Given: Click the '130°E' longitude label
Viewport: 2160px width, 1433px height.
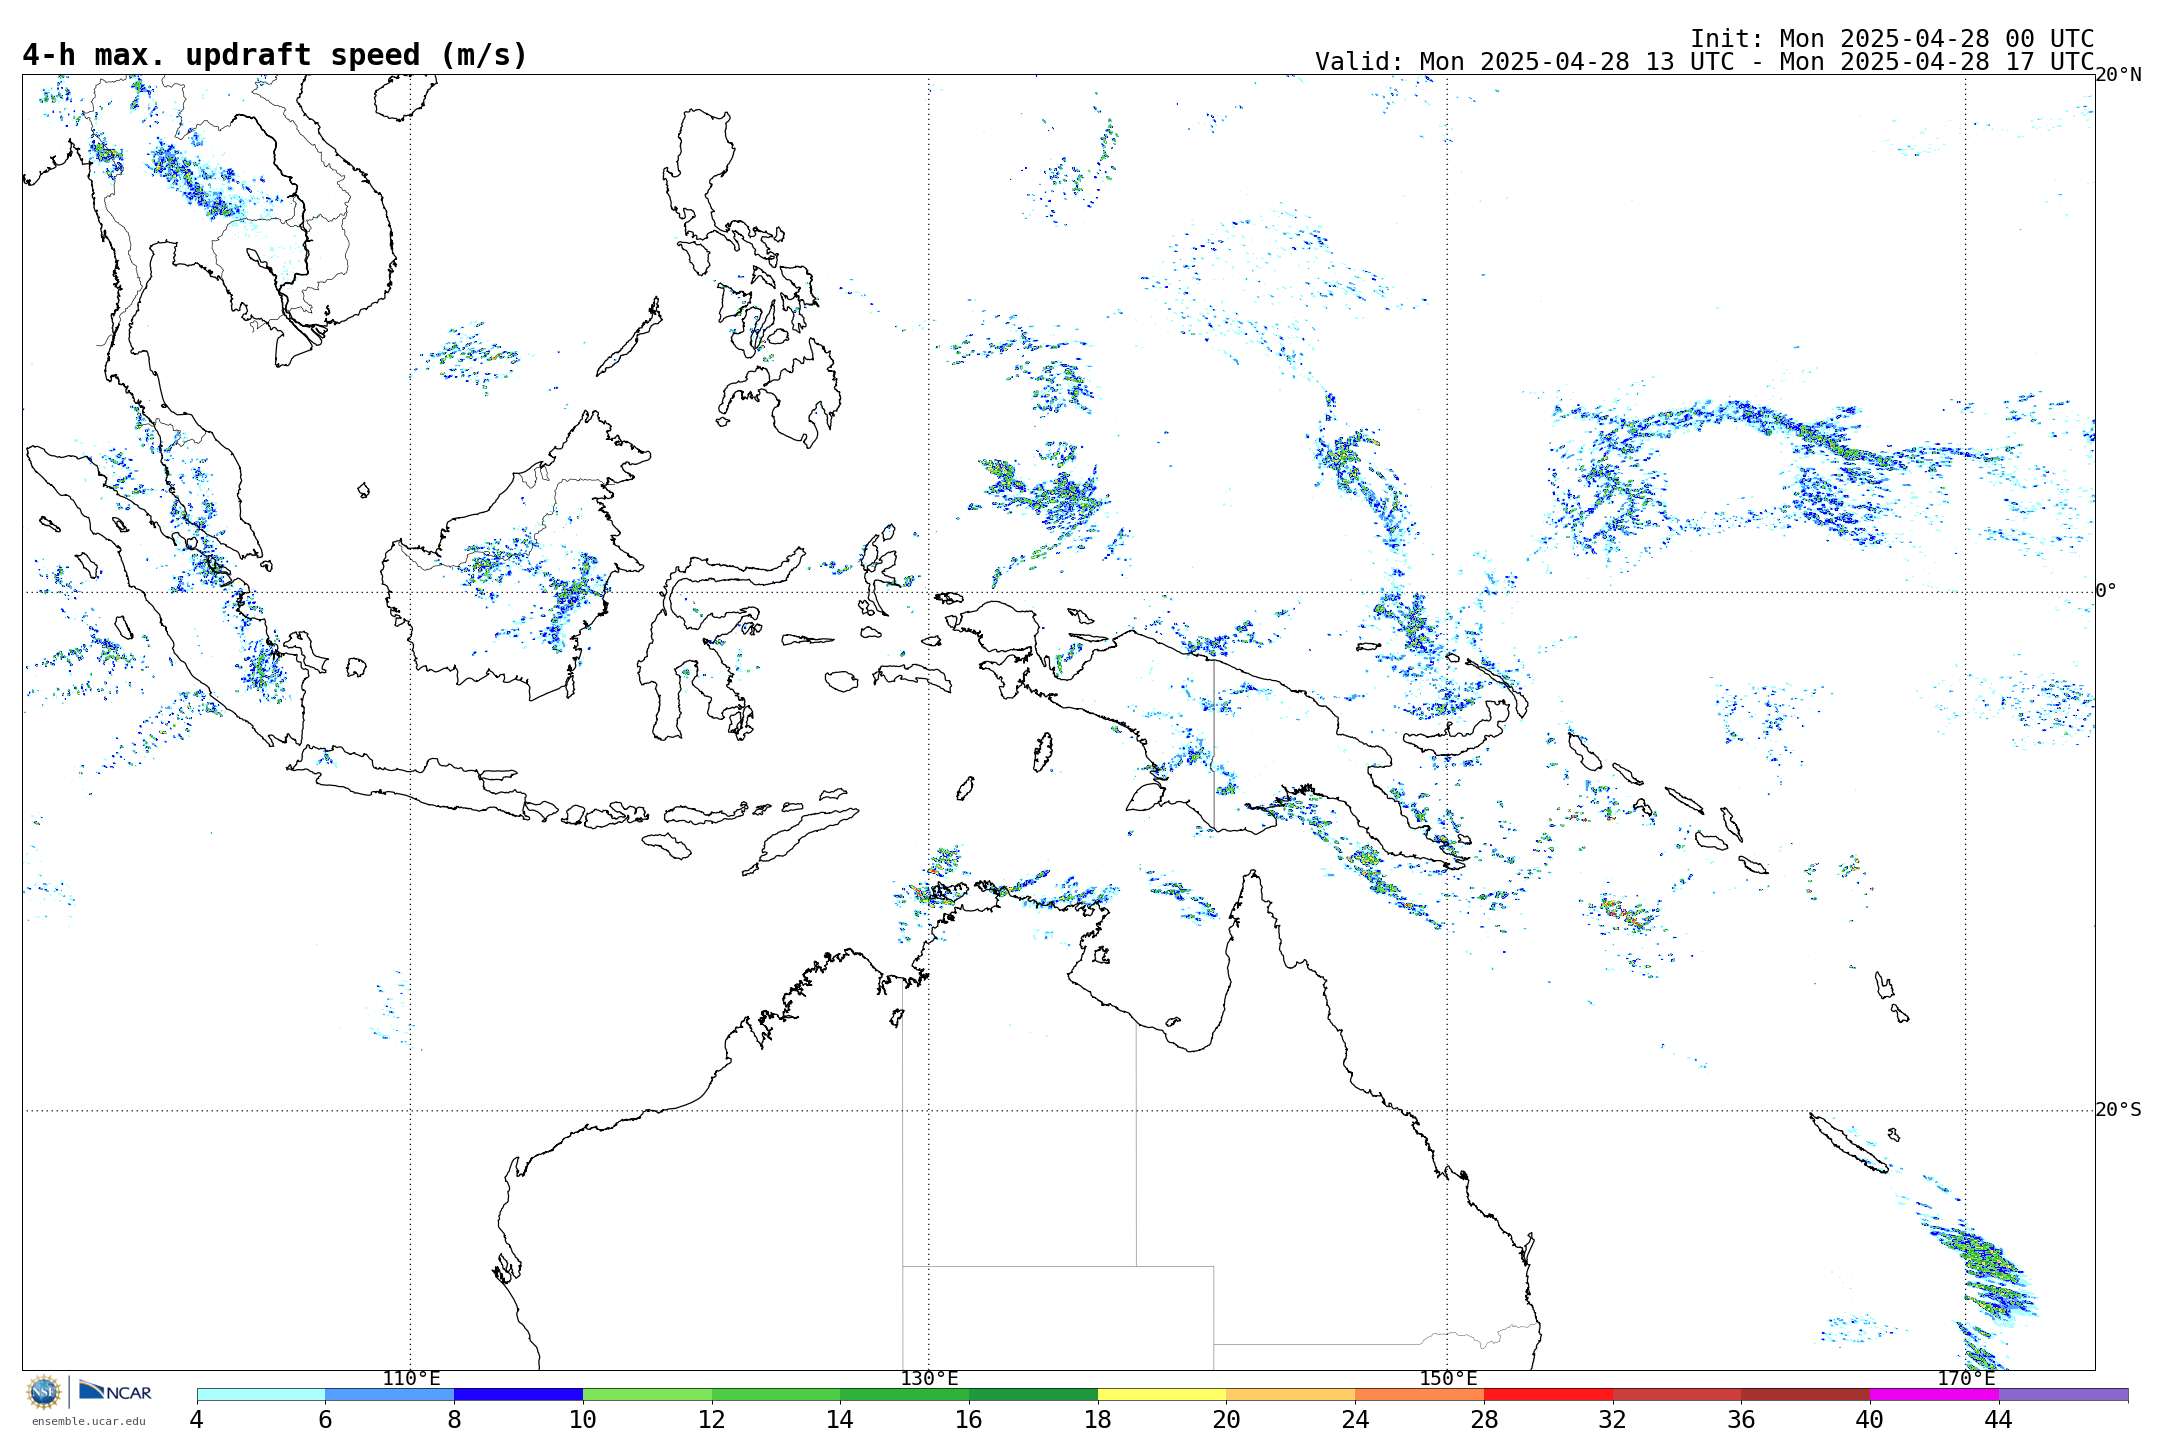Looking at the screenshot, I should (x=929, y=1378).
